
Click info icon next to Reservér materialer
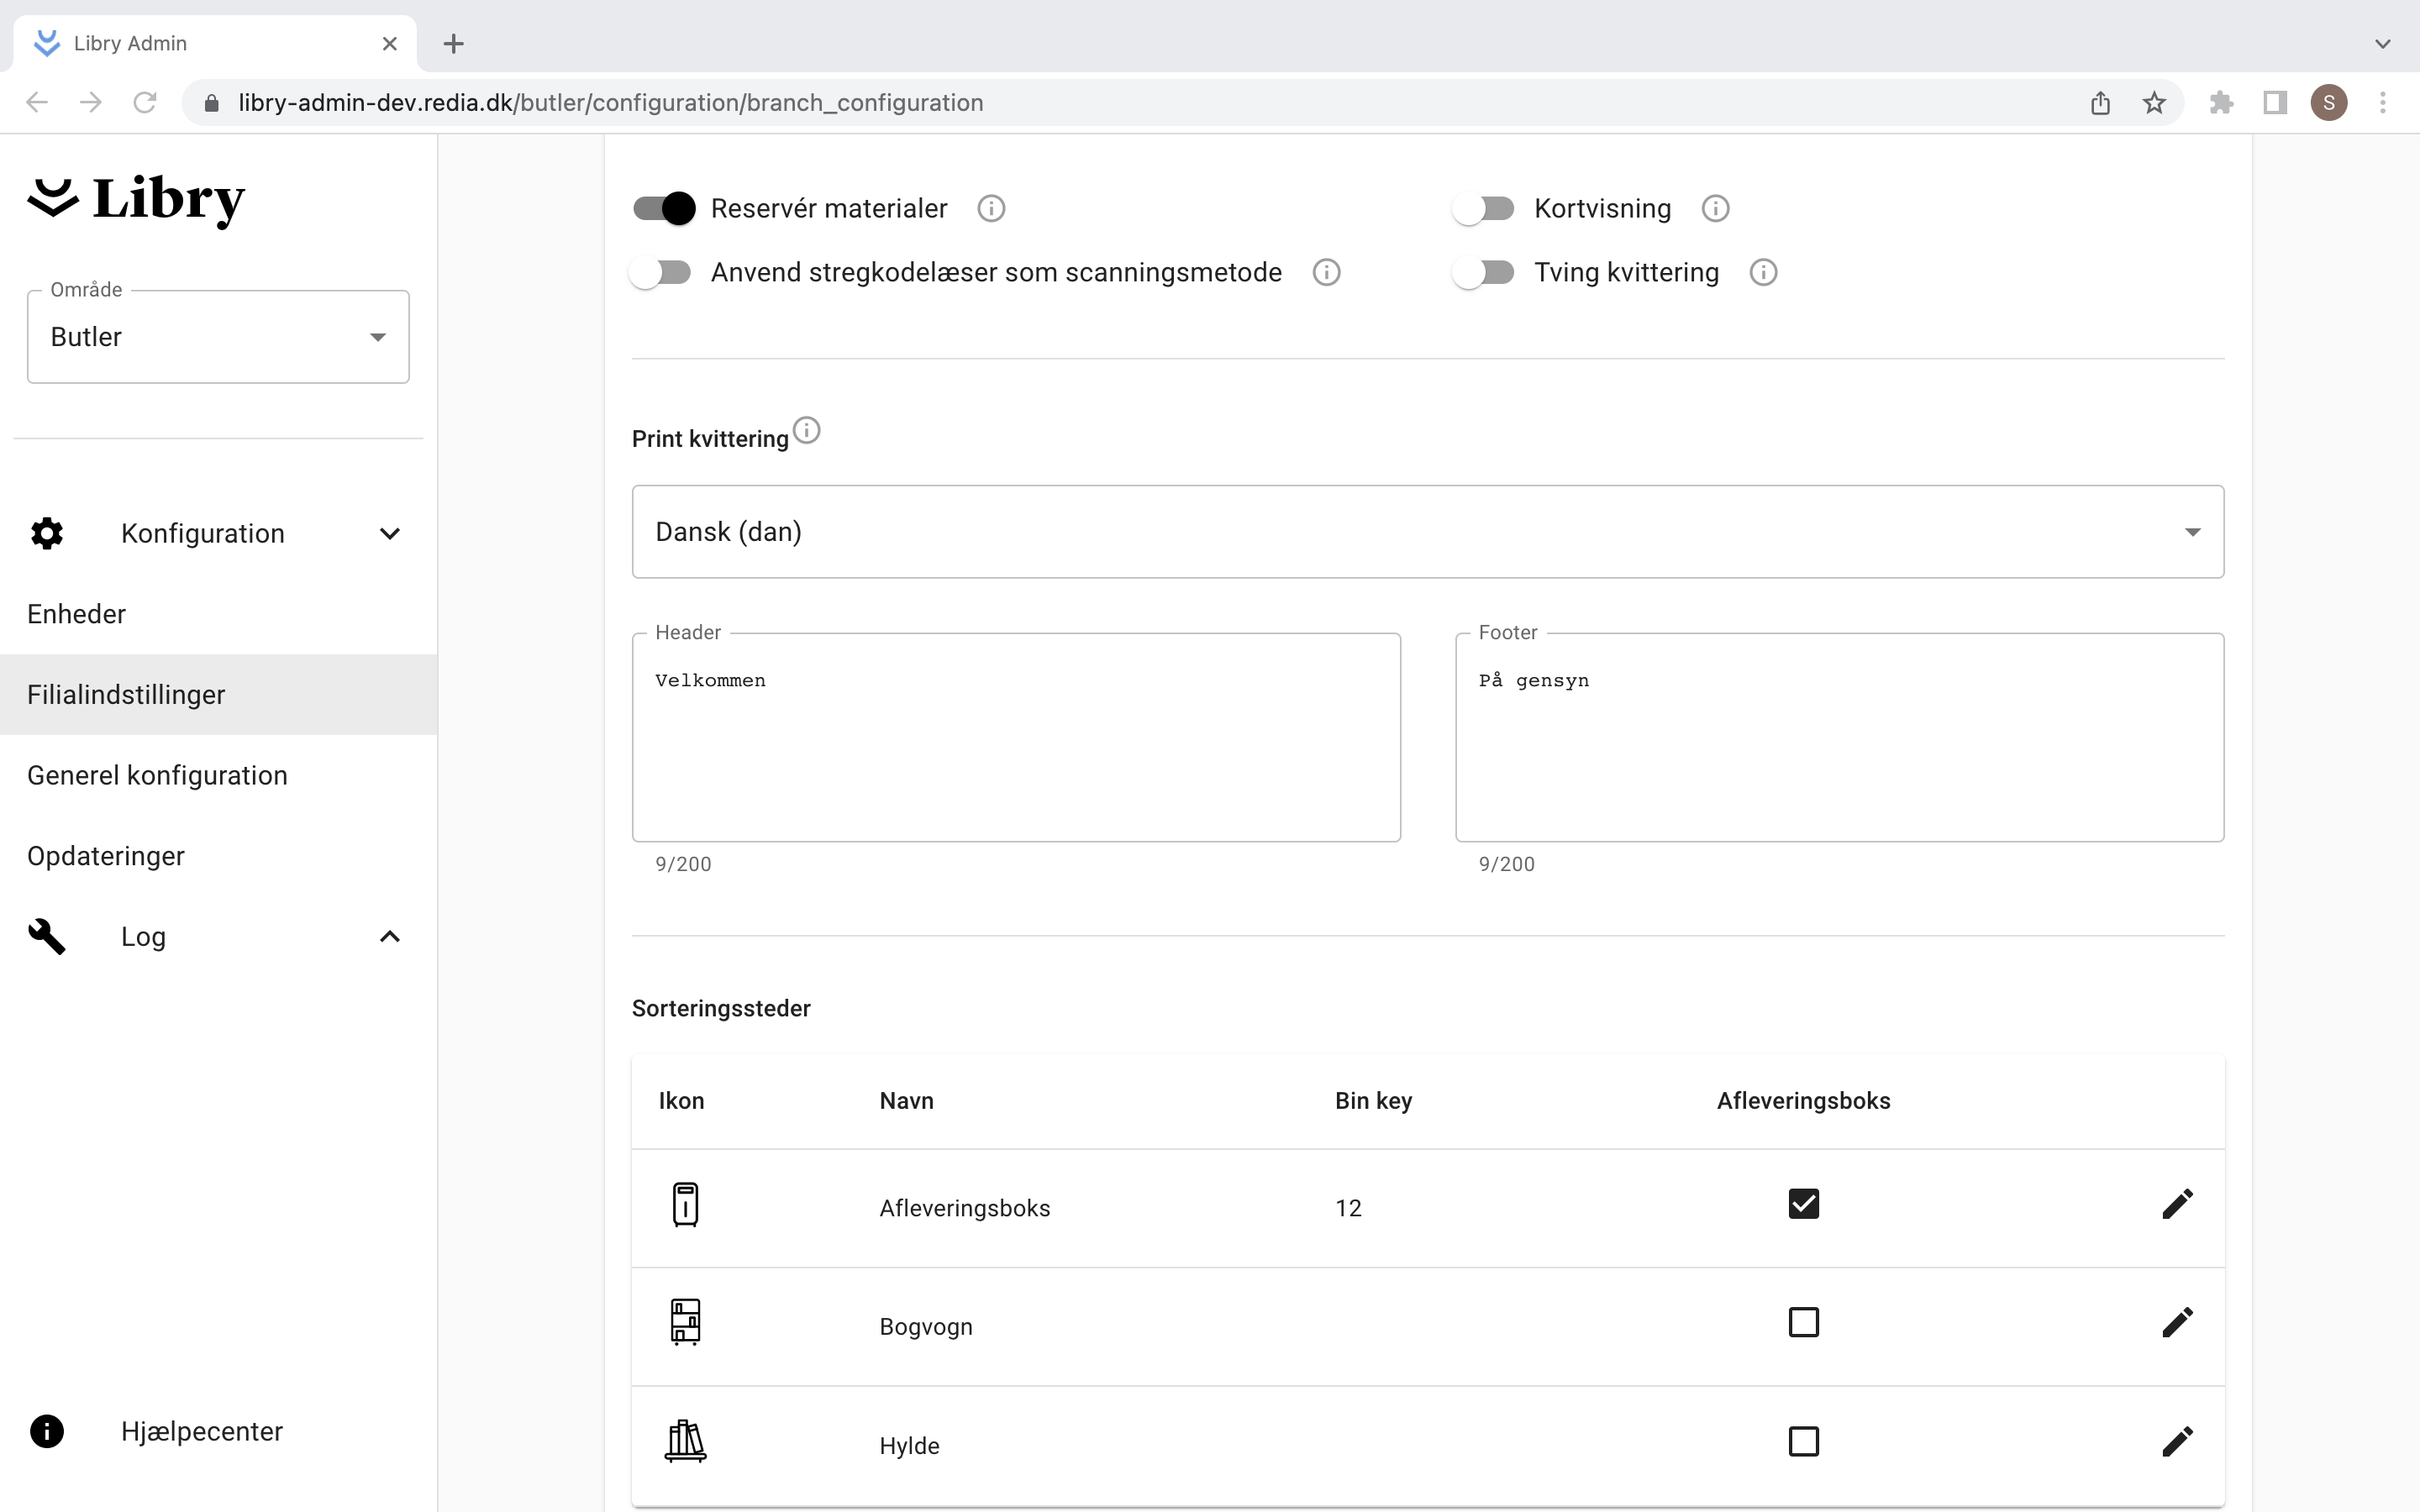(x=990, y=209)
